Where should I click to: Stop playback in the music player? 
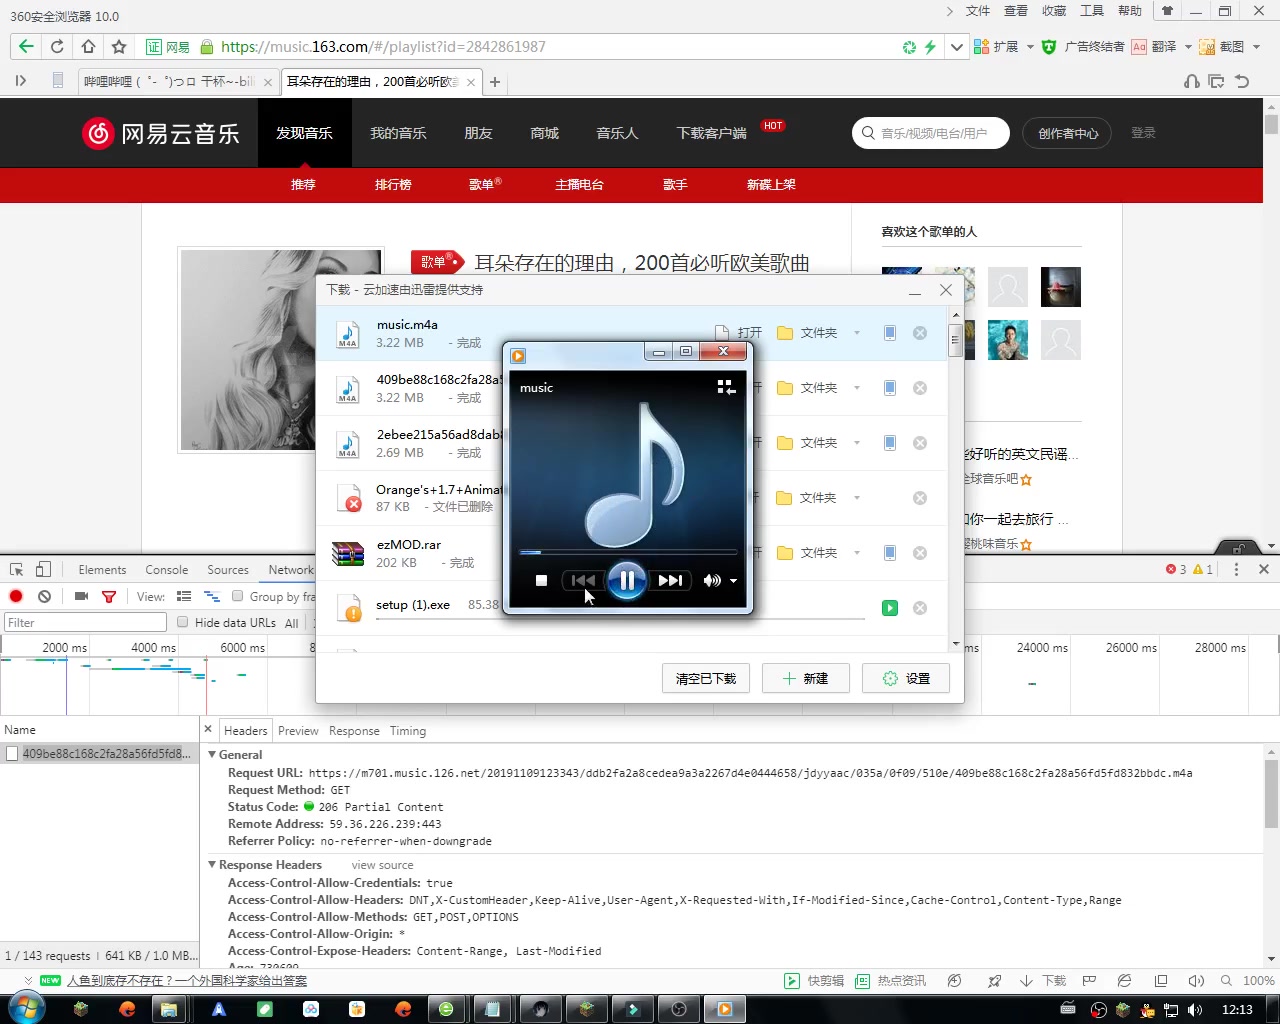pyautogui.click(x=541, y=580)
